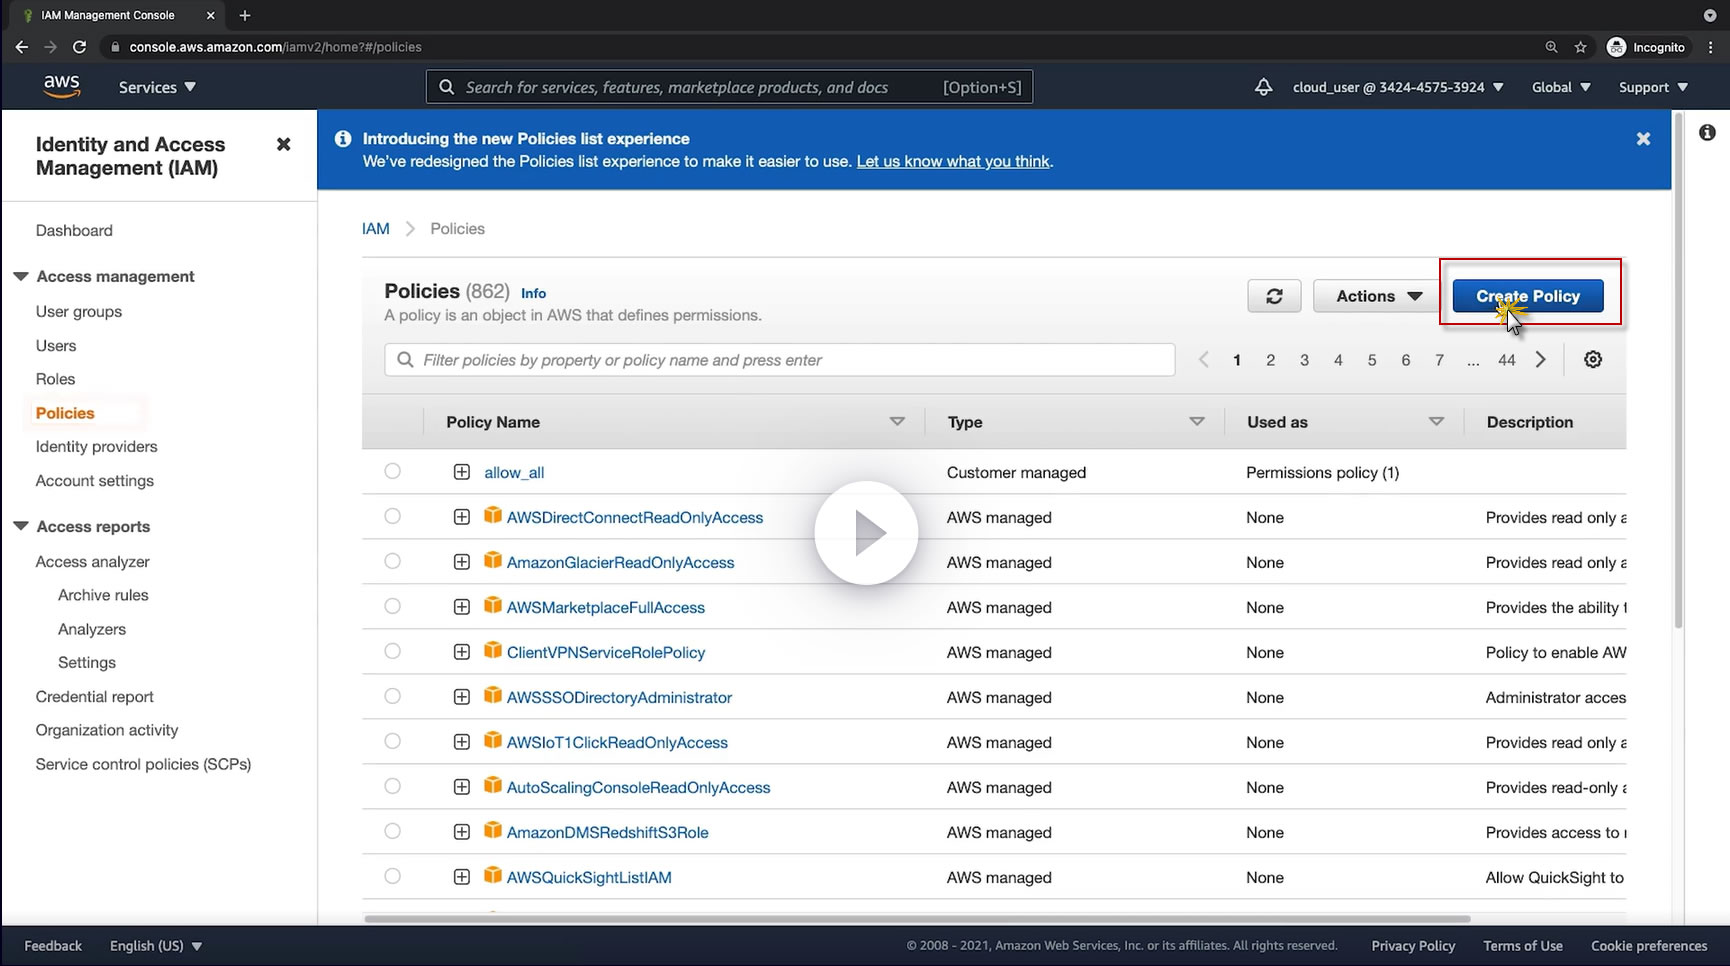
Task: Click the AWS logo home icon
Action: 61,87
